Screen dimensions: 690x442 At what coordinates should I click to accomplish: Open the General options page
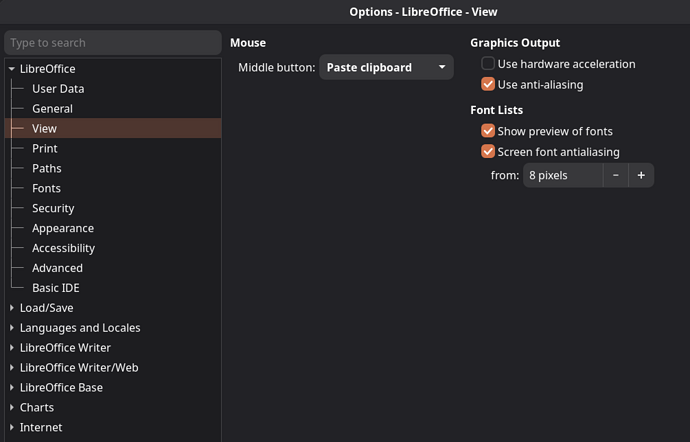click(52, 109)
